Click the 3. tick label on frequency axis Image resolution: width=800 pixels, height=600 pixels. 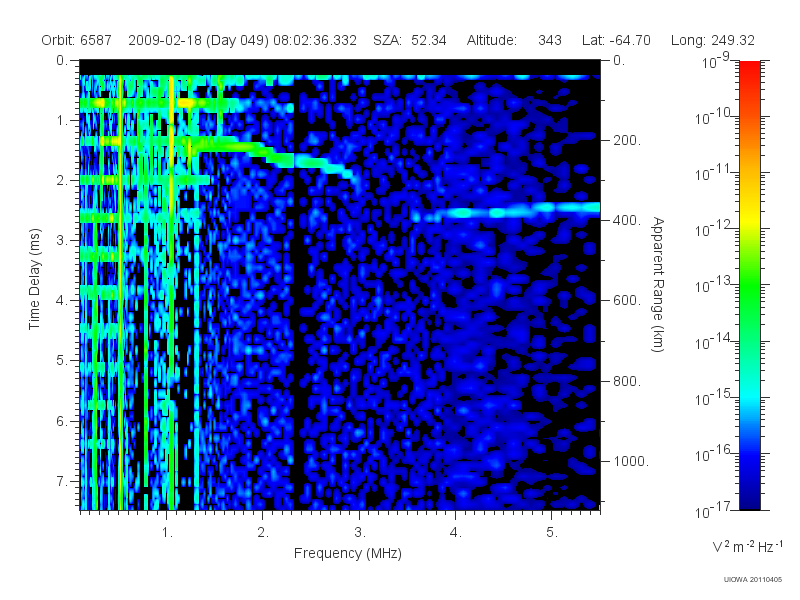coord(360,532)
